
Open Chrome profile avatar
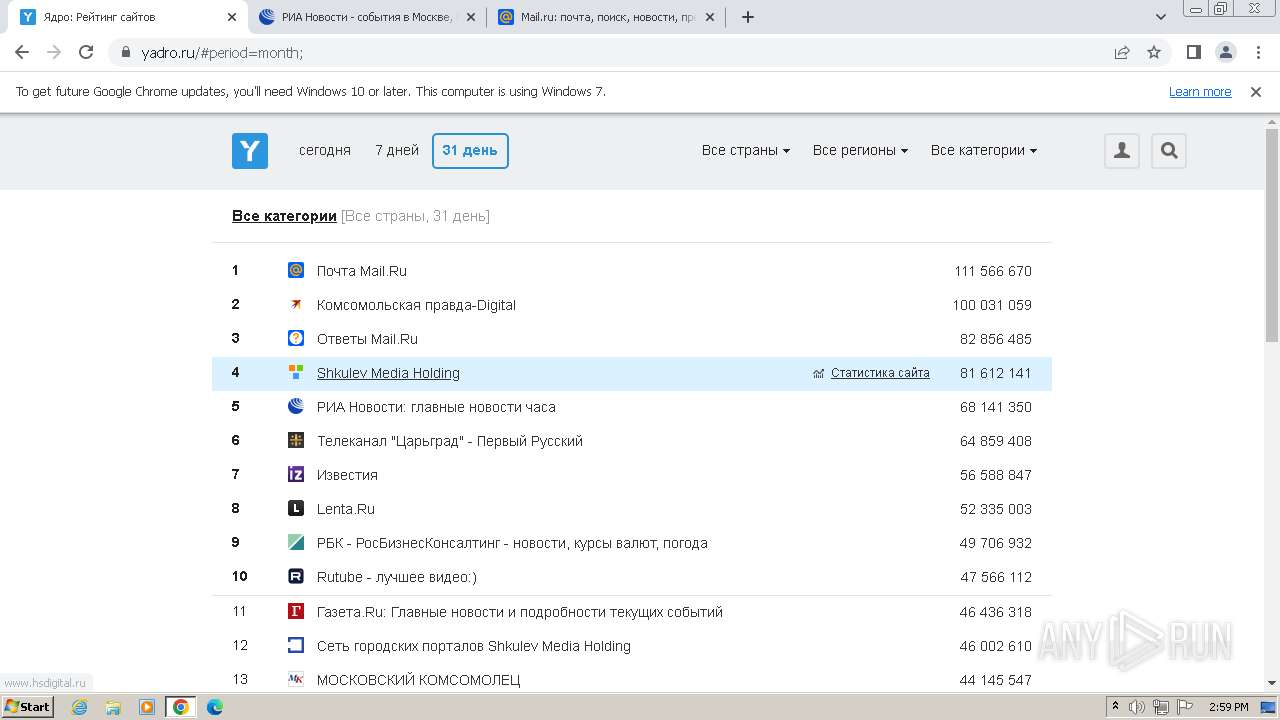pos(1225,52)
